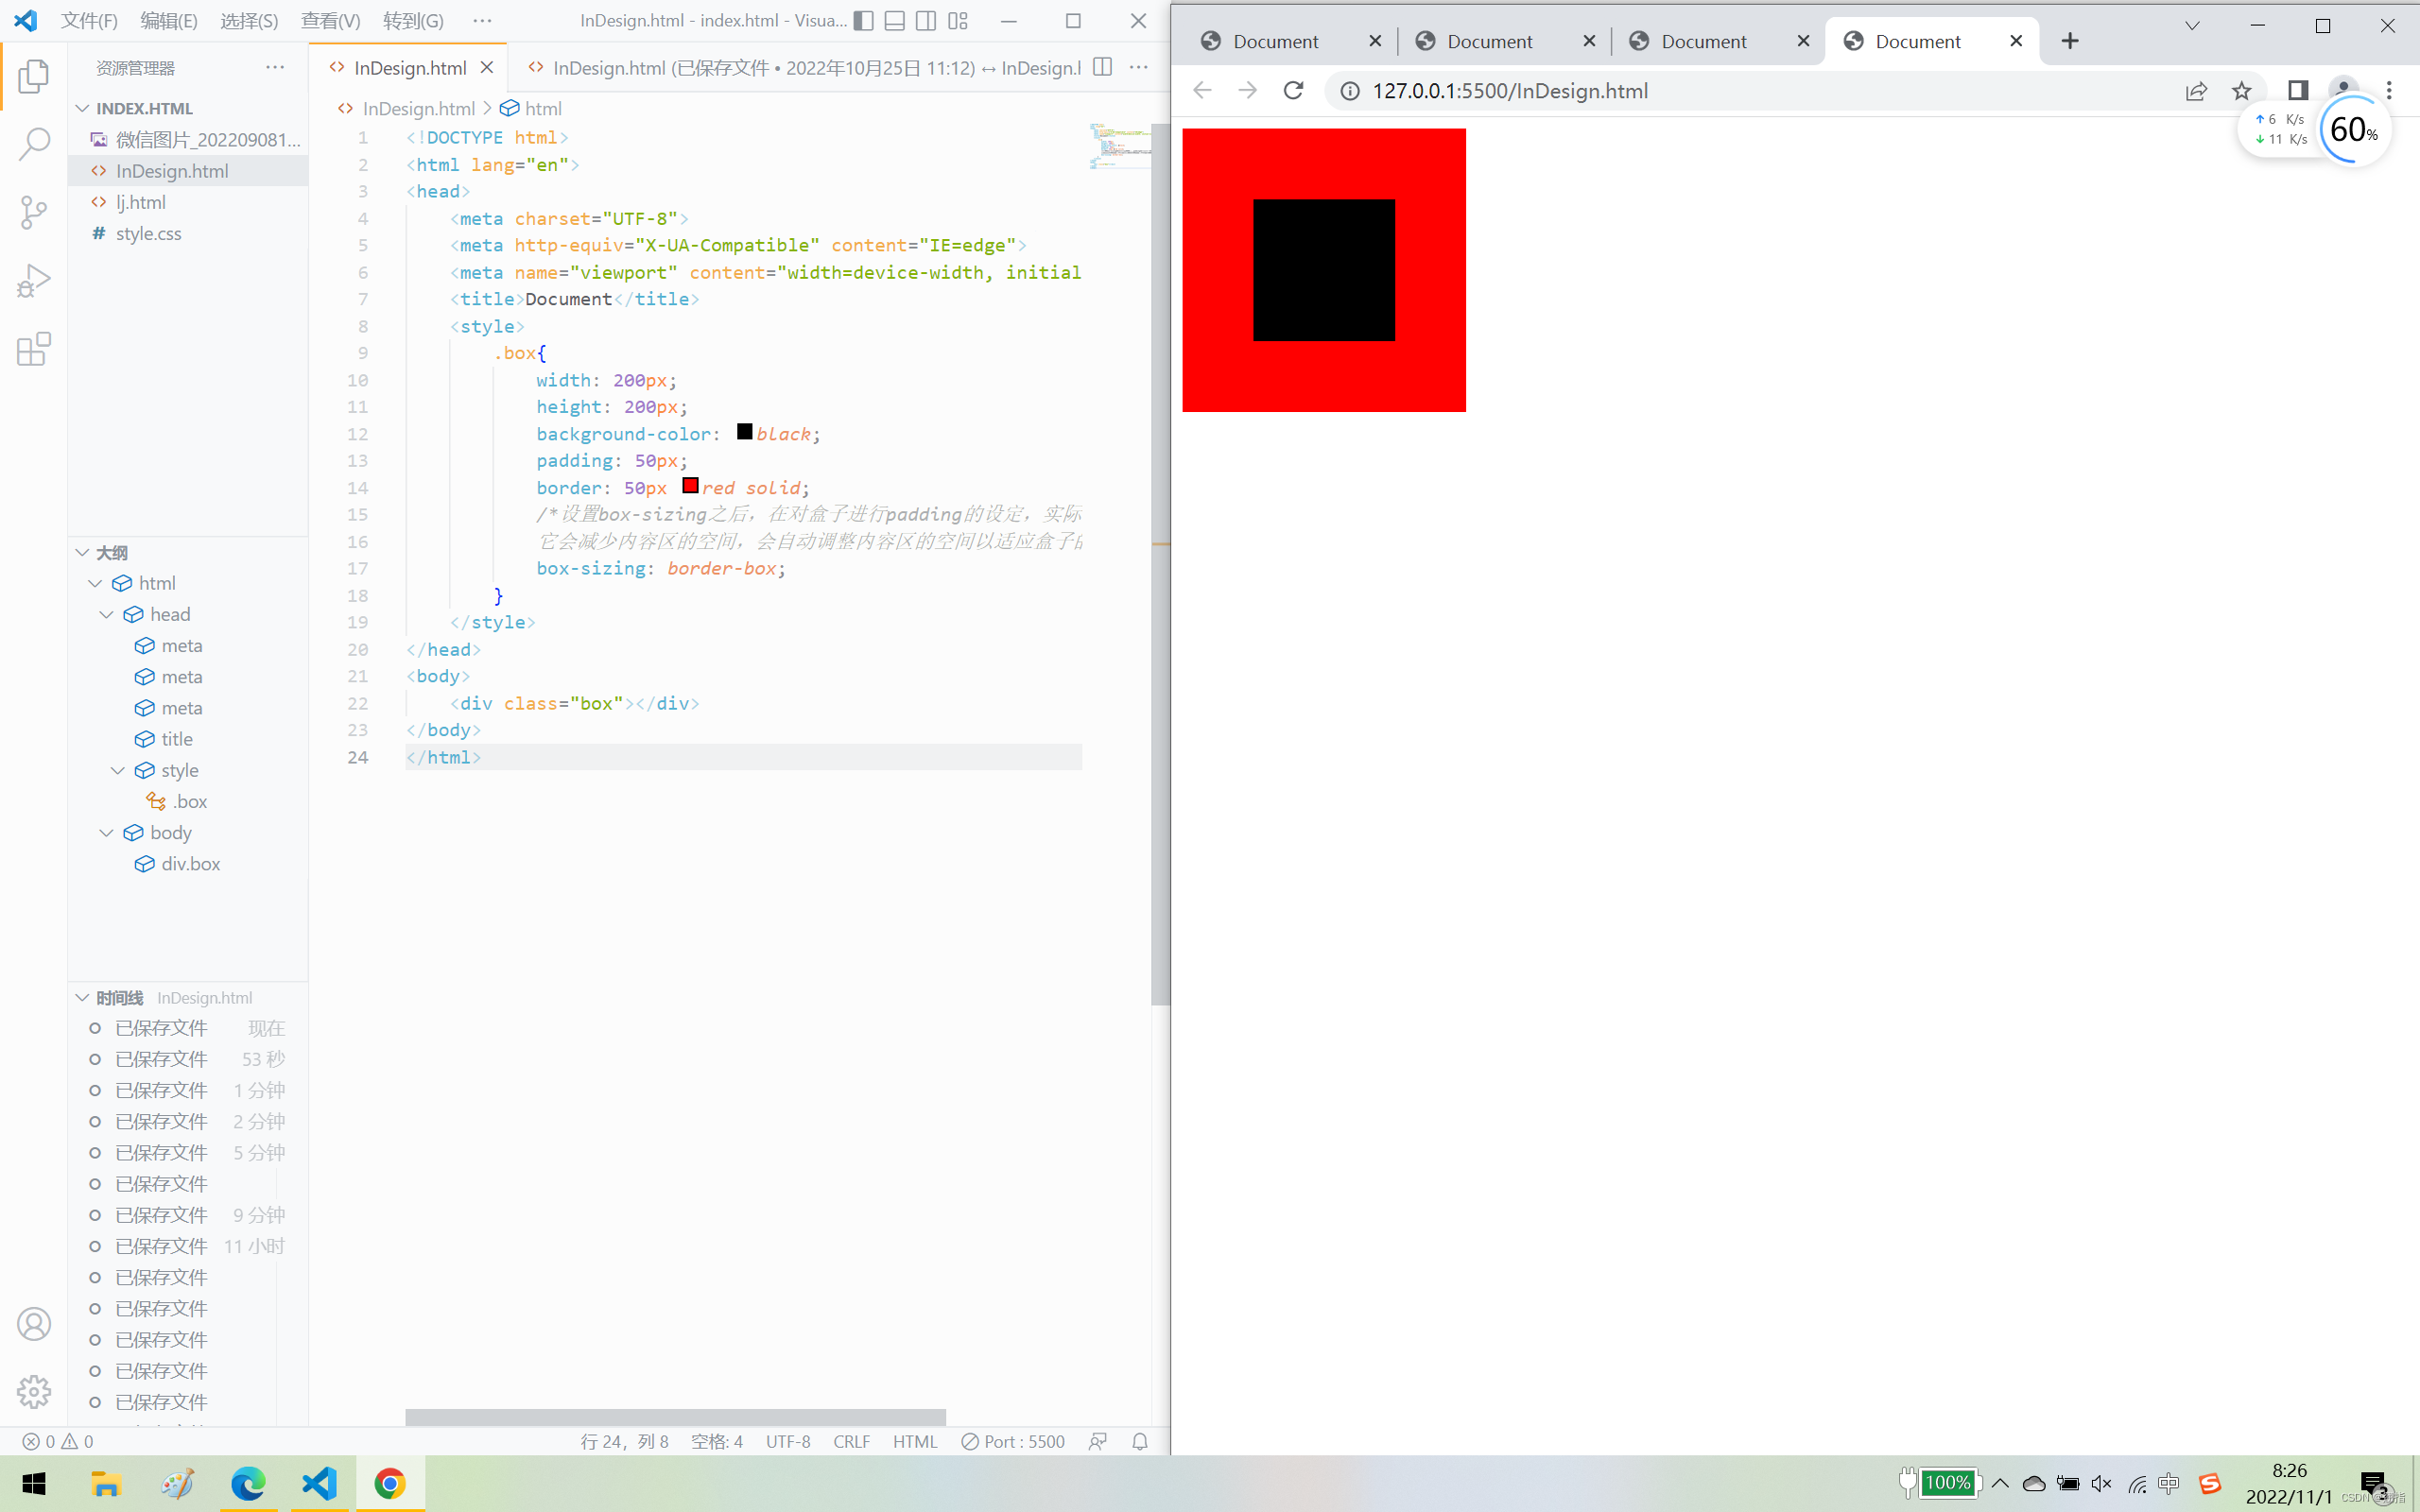
Task: Toggle the bottom panel
Action: [x=895, y=21]
